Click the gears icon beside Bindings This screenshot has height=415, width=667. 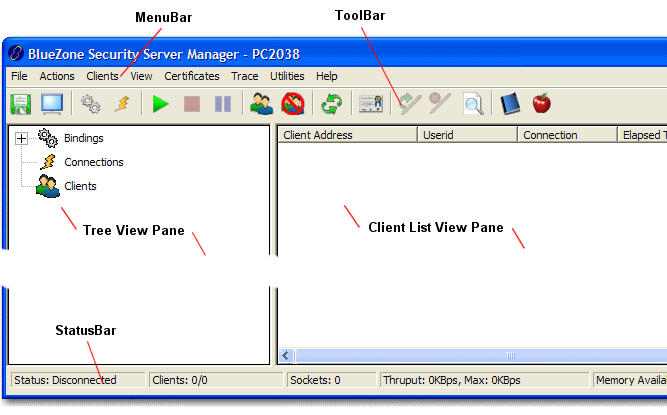(48, 138)
